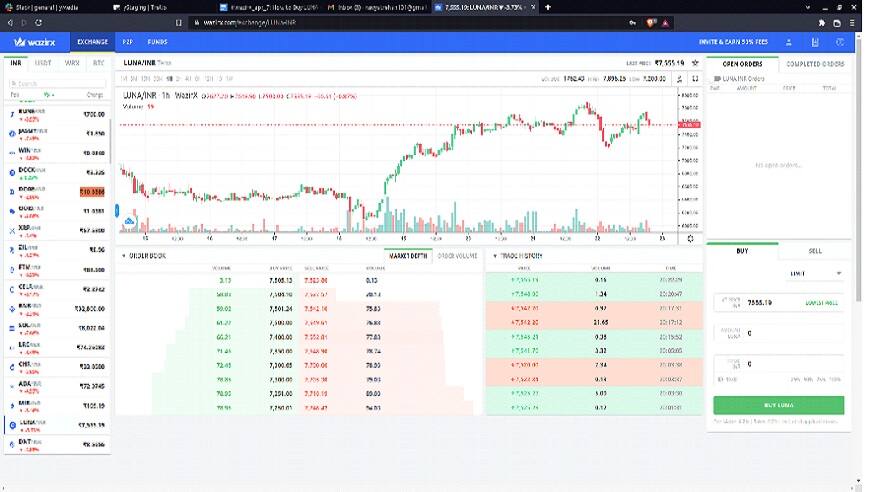Click the Amount LUNA input field
Screen dimensions: 875x492
(779, 333)
